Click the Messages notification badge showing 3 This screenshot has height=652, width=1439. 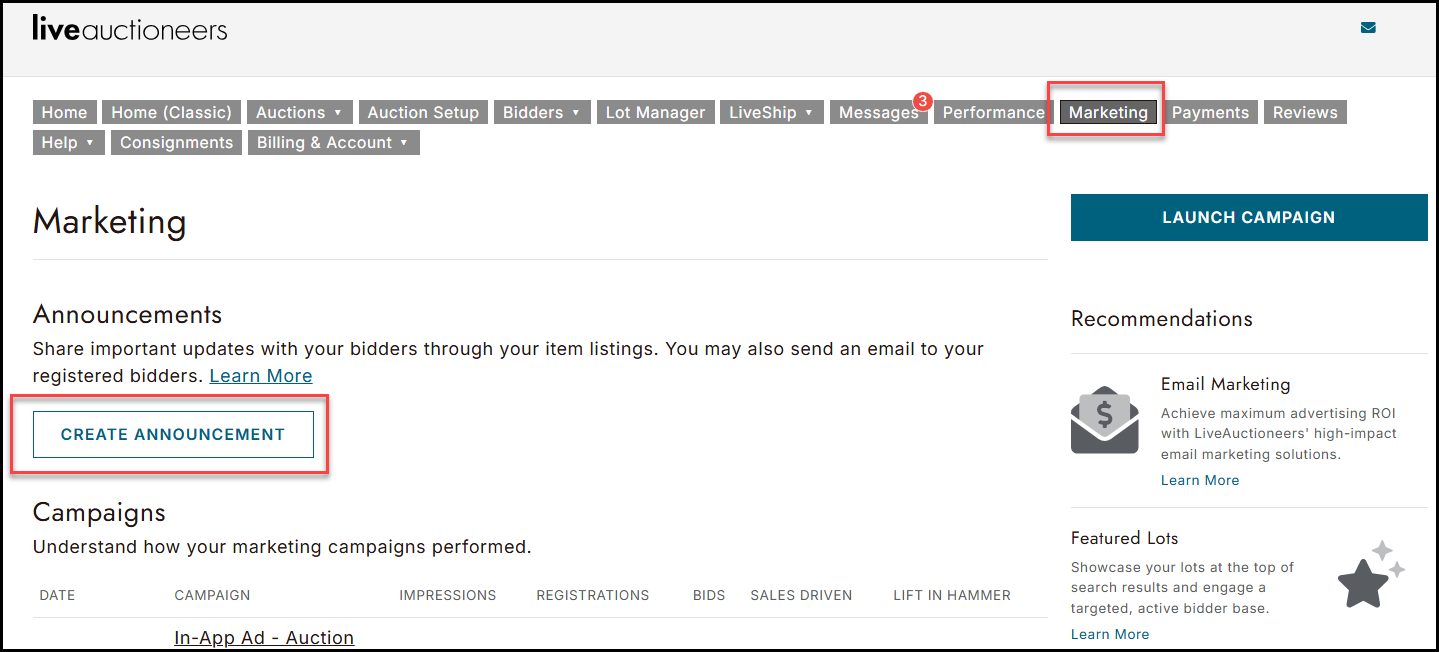pos(922,101)
